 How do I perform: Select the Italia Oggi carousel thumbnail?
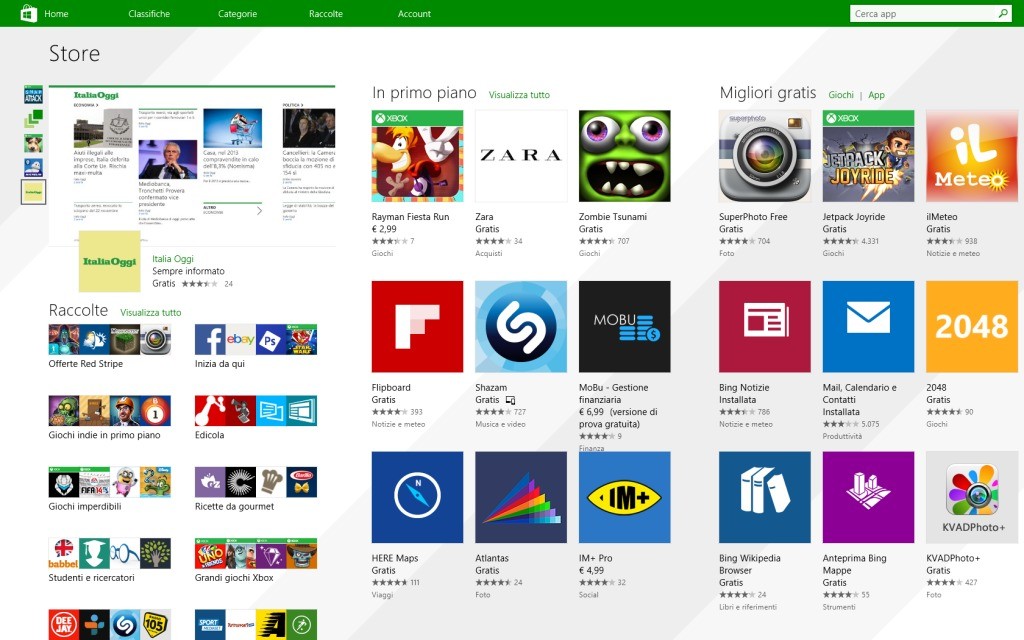coord(33,192)
